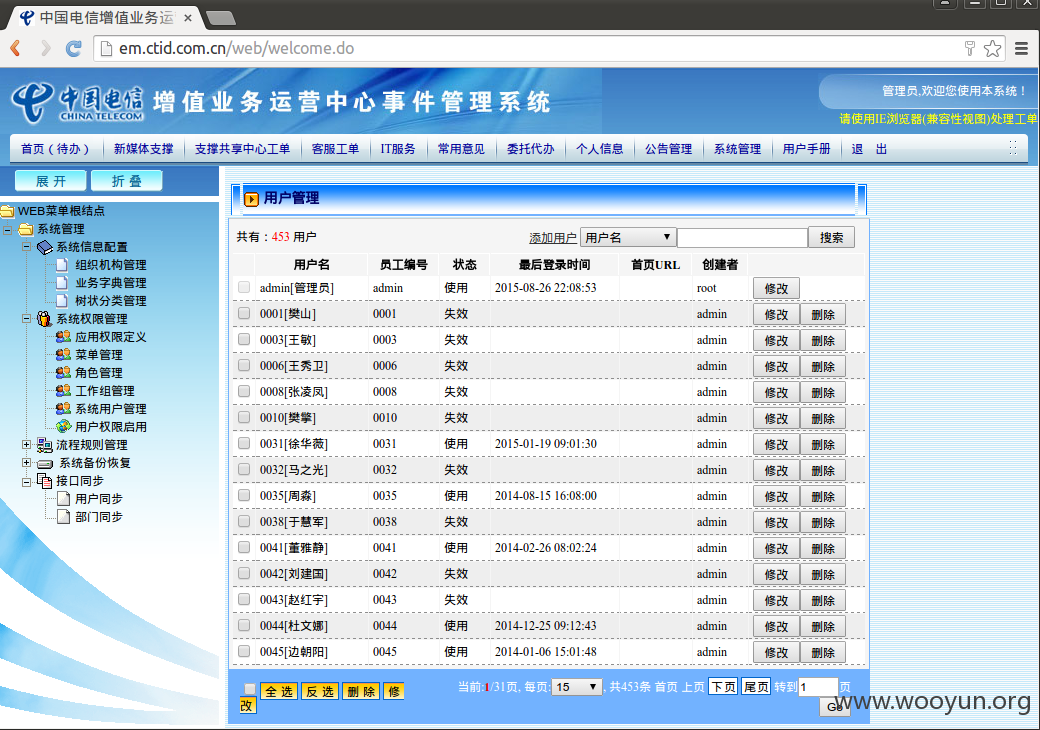Open the 客服工单 menu

335,149
